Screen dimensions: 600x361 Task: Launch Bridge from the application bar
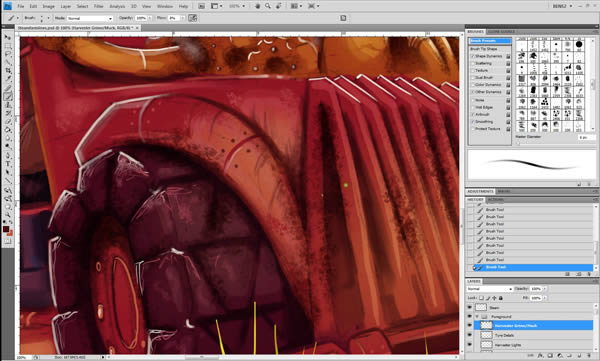[202, 6]
